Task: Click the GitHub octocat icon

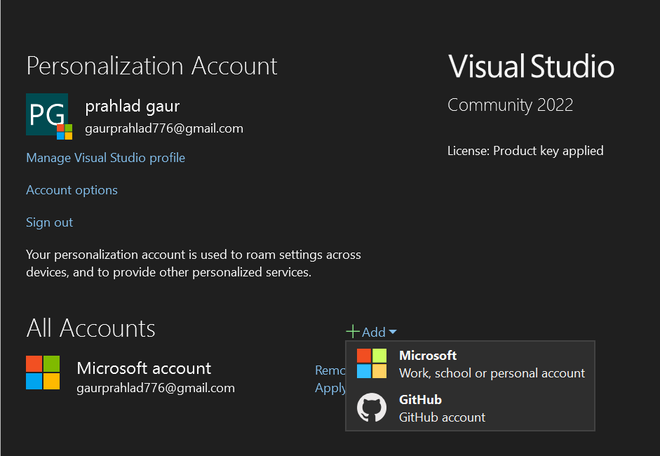Action: coord(372,408)
